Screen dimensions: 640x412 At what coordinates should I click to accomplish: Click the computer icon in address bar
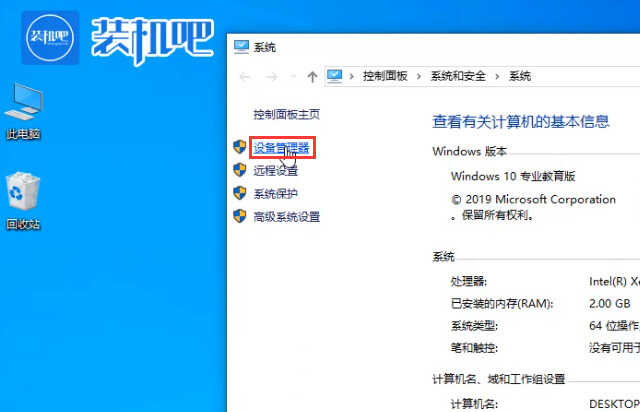click(336, 76)
